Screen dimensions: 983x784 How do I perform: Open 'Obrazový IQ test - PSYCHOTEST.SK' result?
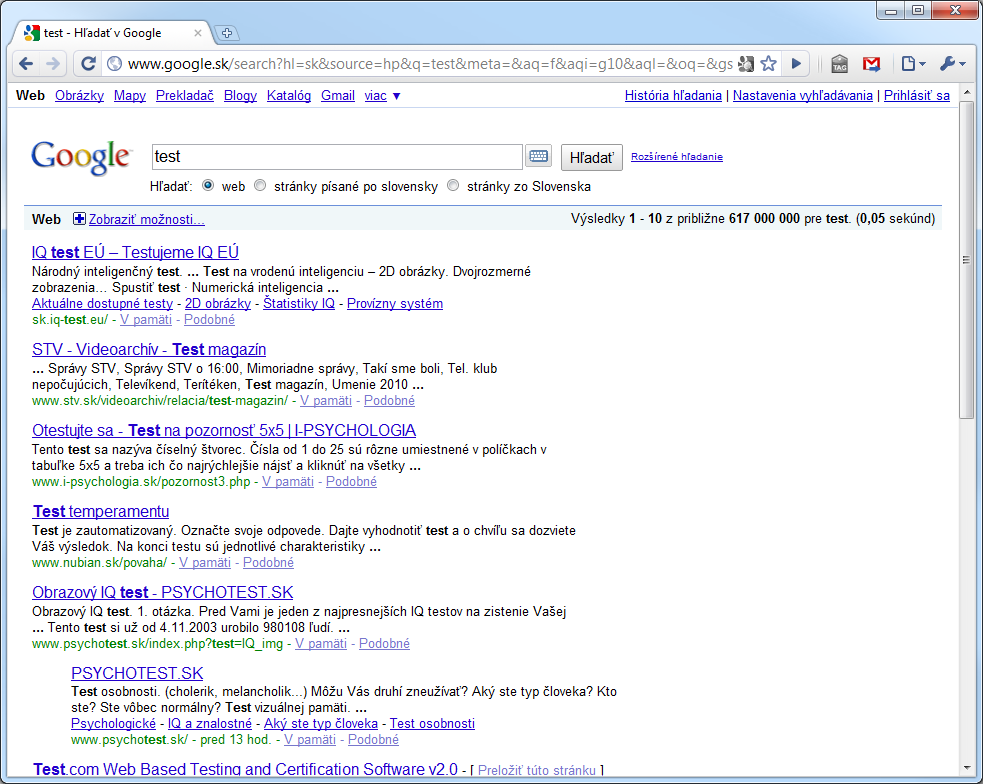(163, 592)
